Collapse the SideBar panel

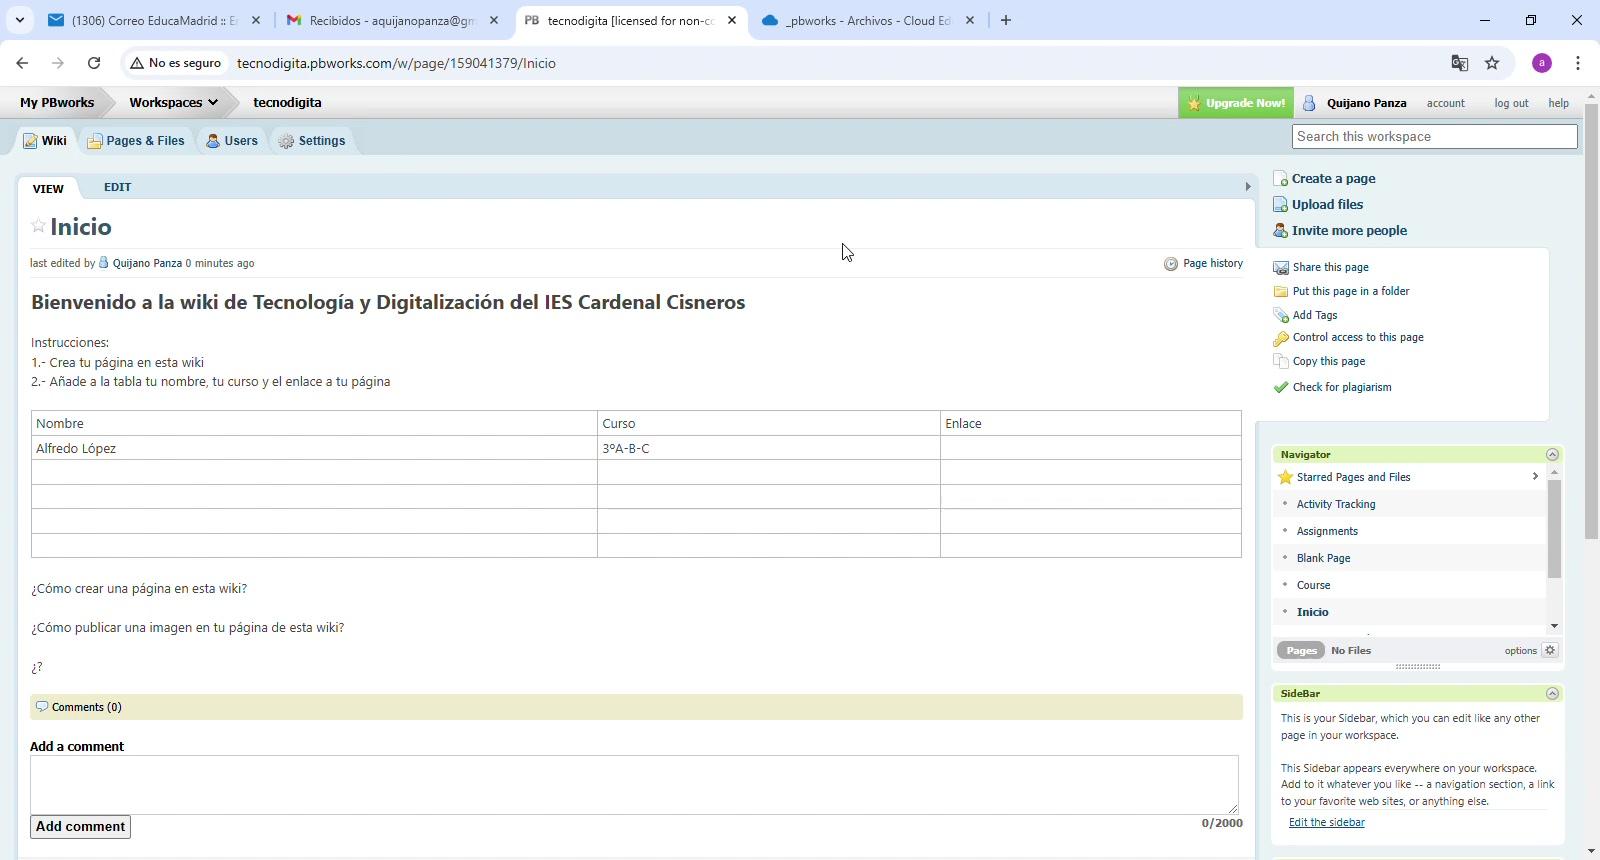[x=1552, y=694]
